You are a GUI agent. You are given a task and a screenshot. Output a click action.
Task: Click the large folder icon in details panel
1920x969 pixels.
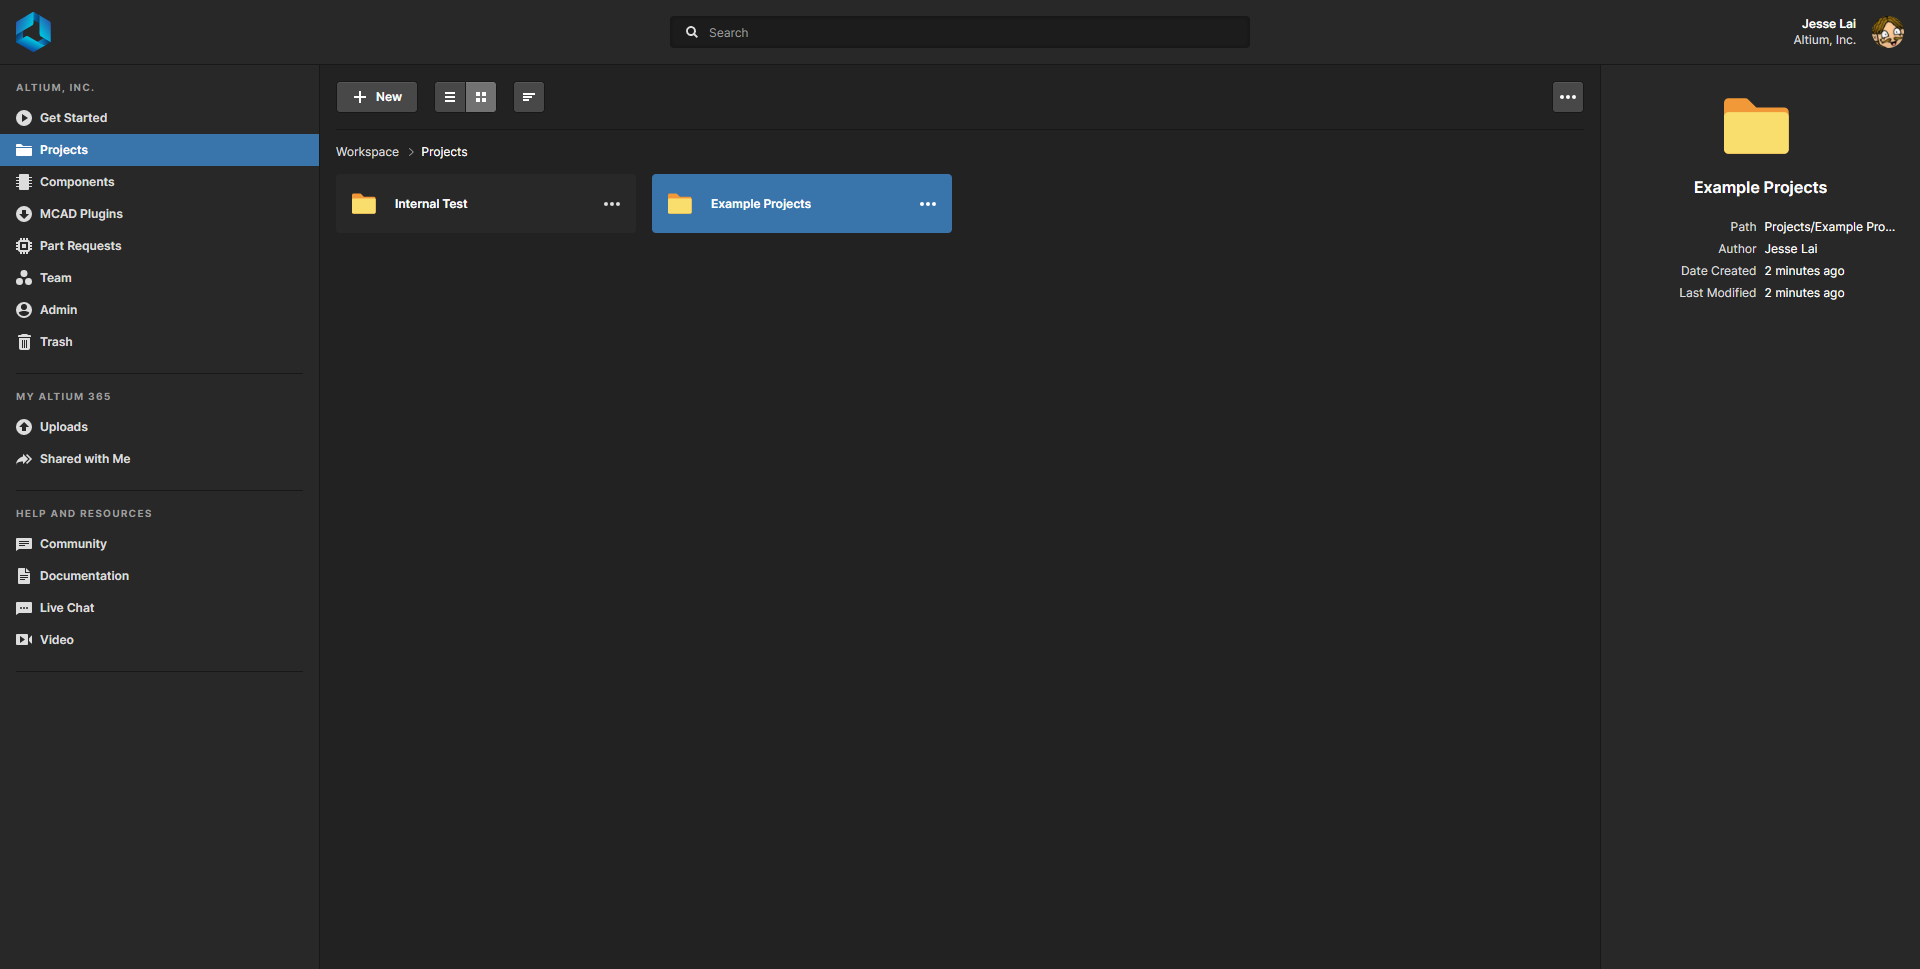point(1756,126)
